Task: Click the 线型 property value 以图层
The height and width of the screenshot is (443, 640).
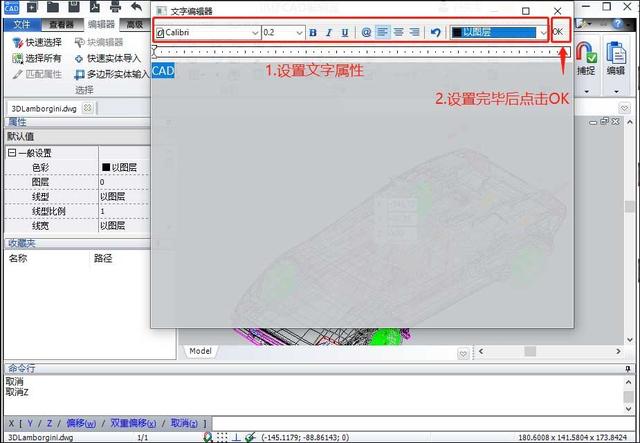Action: pyautogui.click(x=124, y=197)
